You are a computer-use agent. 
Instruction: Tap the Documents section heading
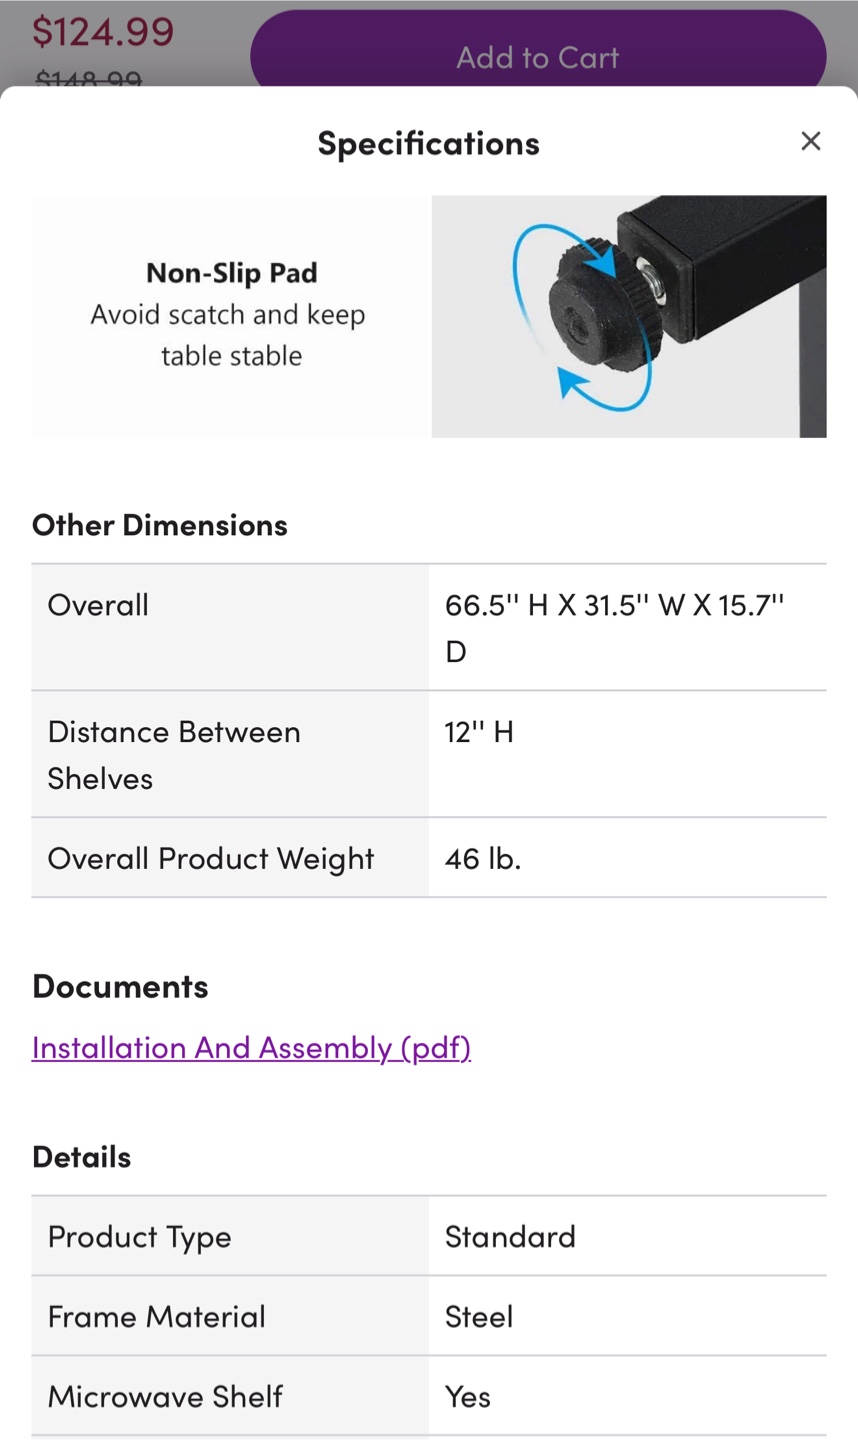(120, 987)
